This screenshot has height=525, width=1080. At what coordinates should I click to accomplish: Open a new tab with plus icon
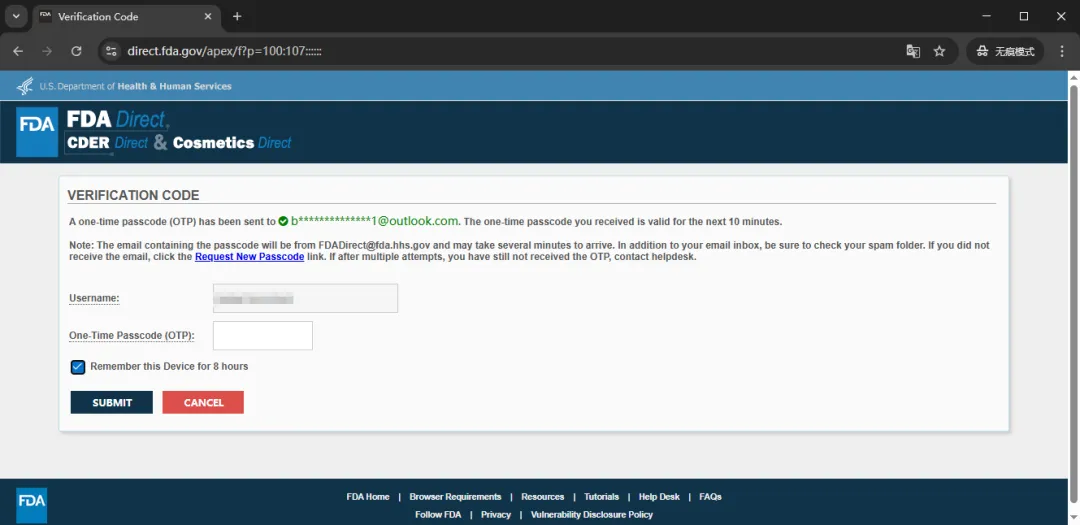pos(237,17)
